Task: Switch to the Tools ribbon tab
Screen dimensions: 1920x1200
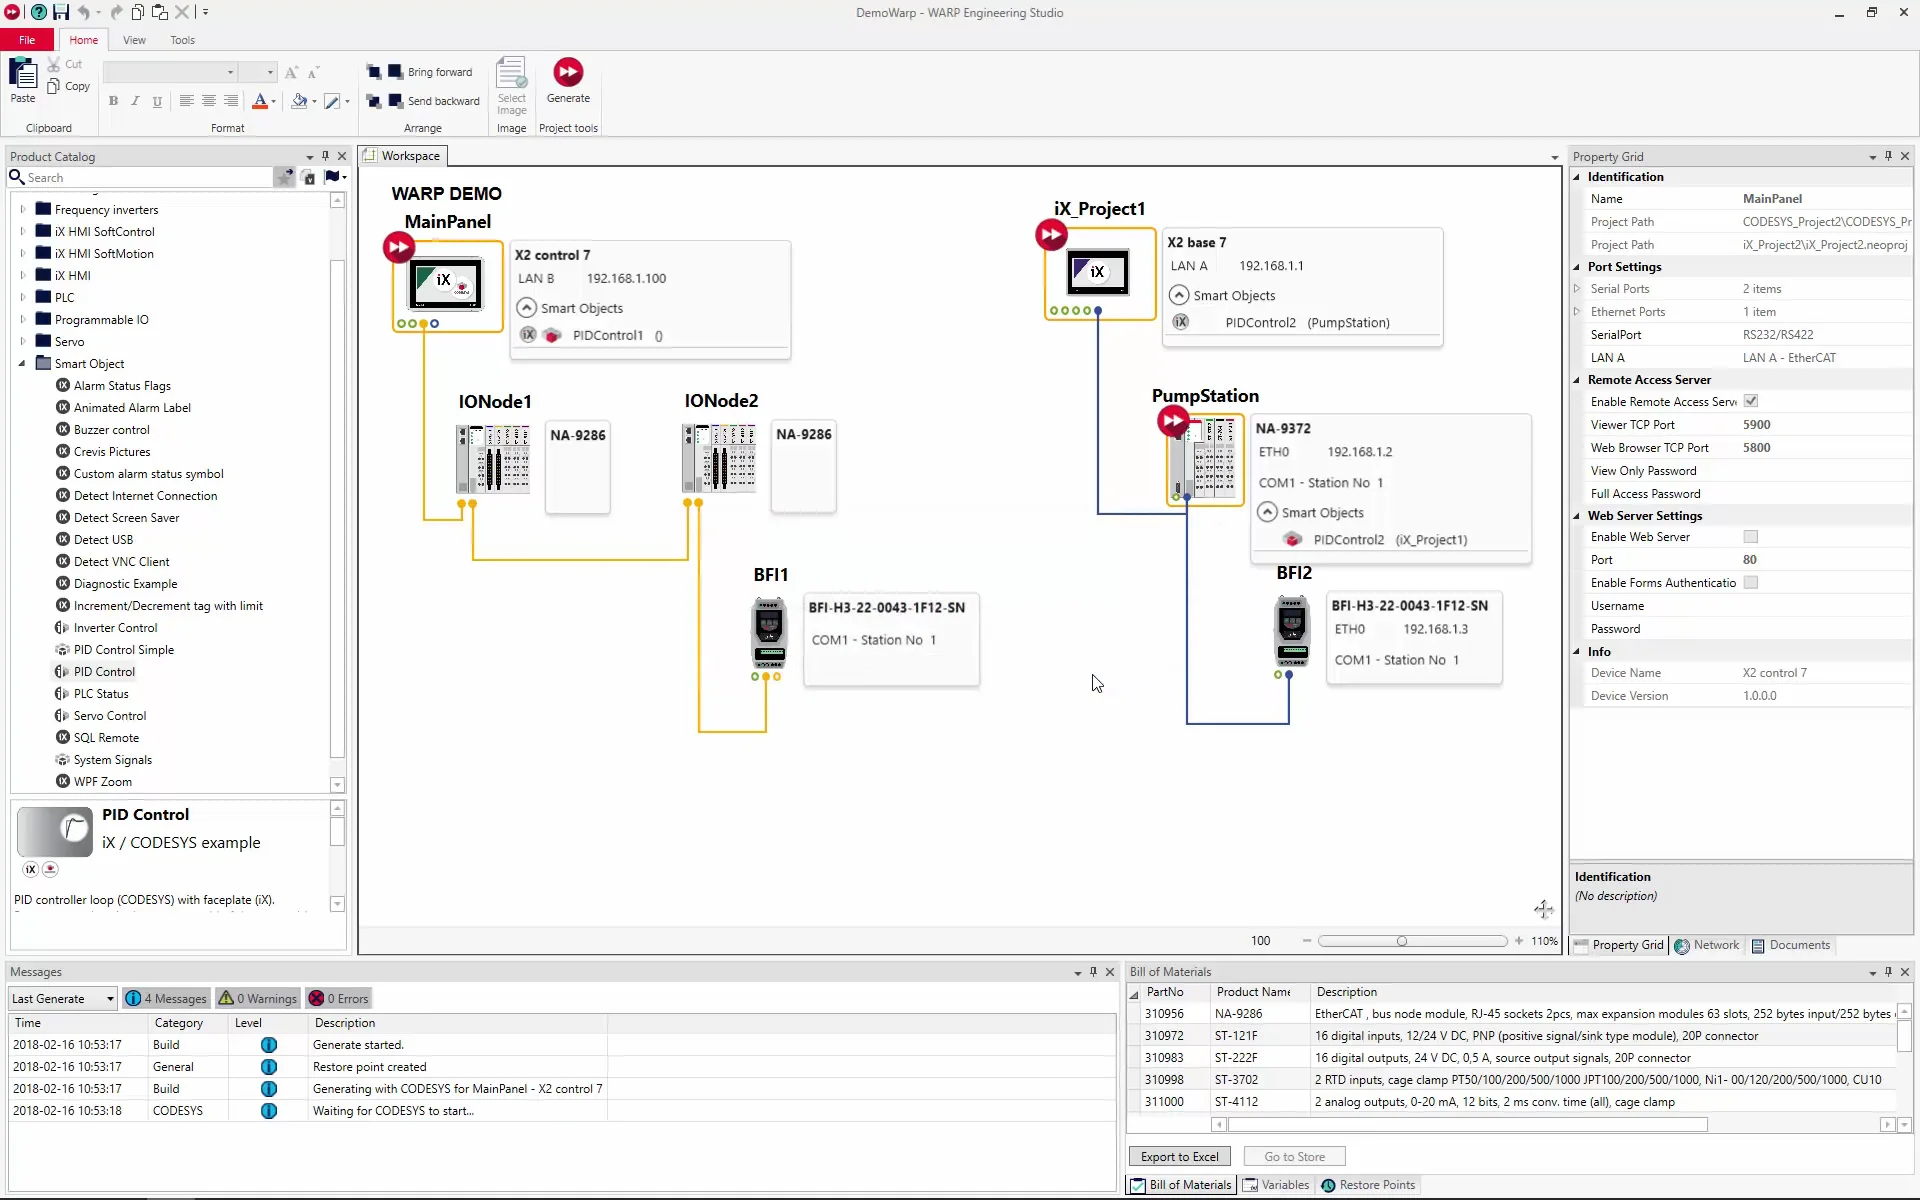Action: pyautogui.click(x=182, y=40)
